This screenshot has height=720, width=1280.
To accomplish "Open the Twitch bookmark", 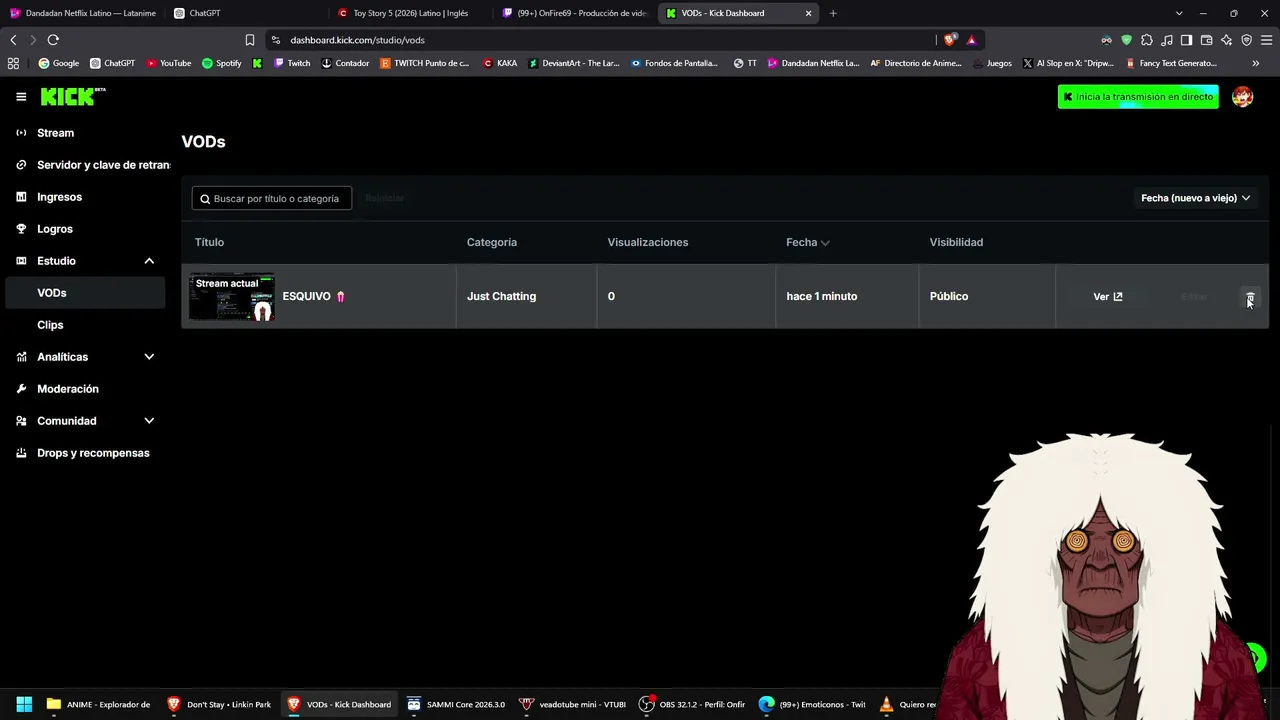I will tap(292, 63).
